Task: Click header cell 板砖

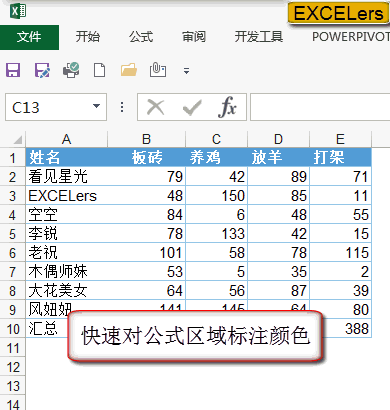Action: tap(147, 157)
